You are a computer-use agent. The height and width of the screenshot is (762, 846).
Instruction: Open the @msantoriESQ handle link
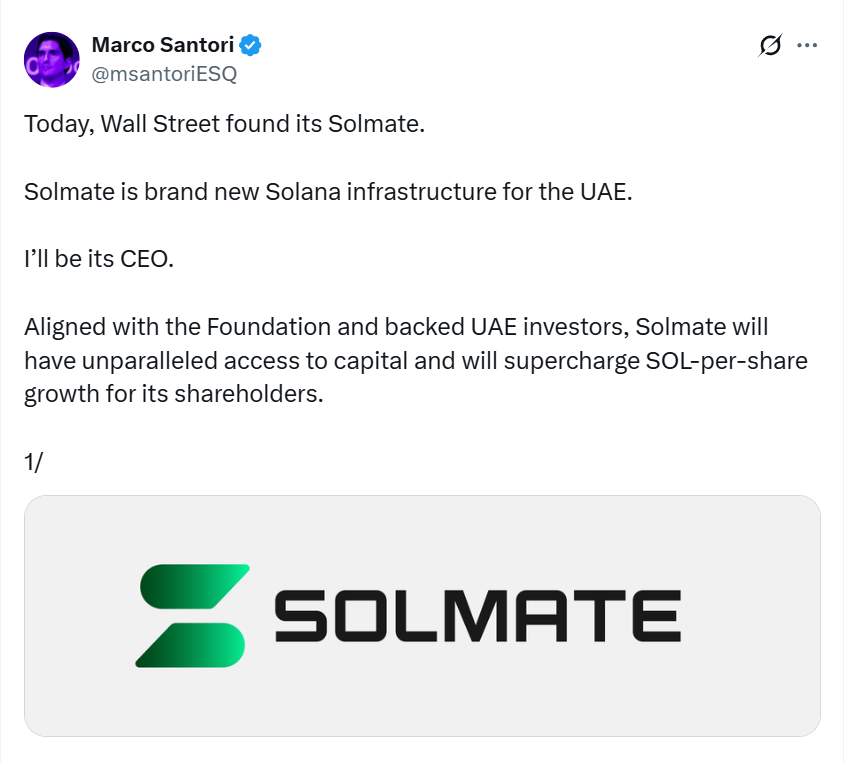(164, 73)
